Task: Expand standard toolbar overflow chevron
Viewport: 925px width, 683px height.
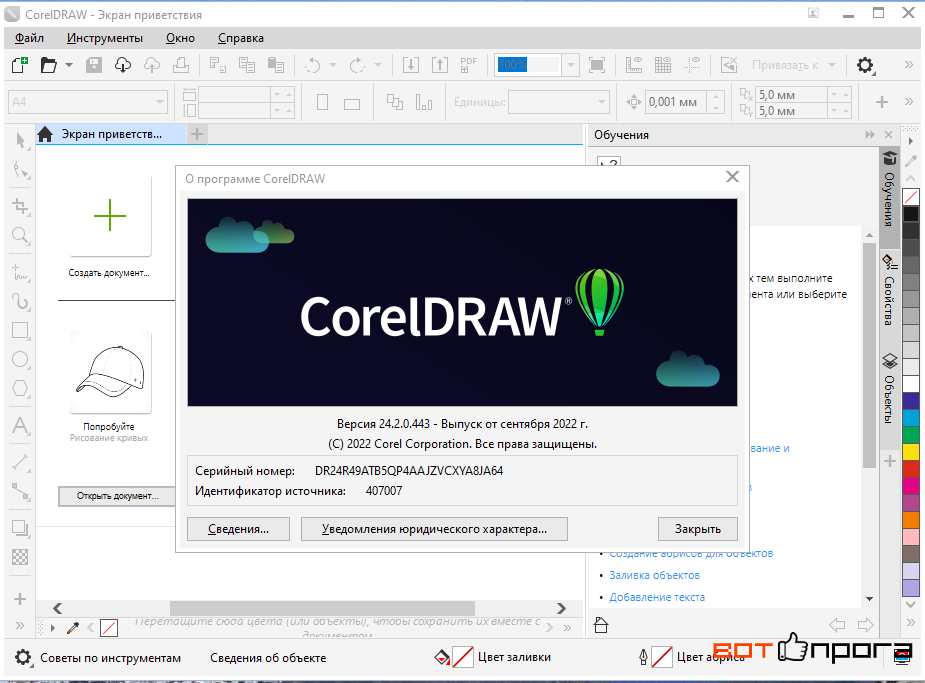Action: point(909,65)
